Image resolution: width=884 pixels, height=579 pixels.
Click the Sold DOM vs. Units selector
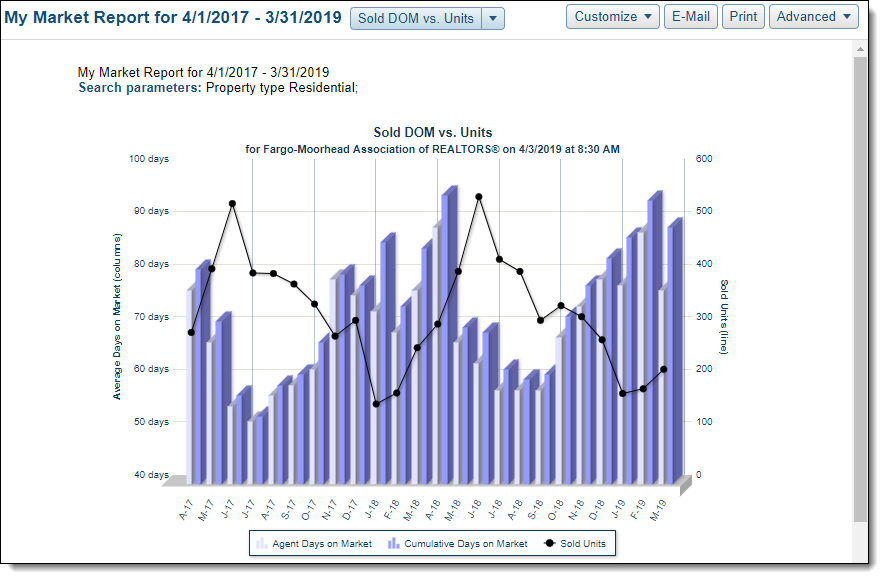point(416,19)
